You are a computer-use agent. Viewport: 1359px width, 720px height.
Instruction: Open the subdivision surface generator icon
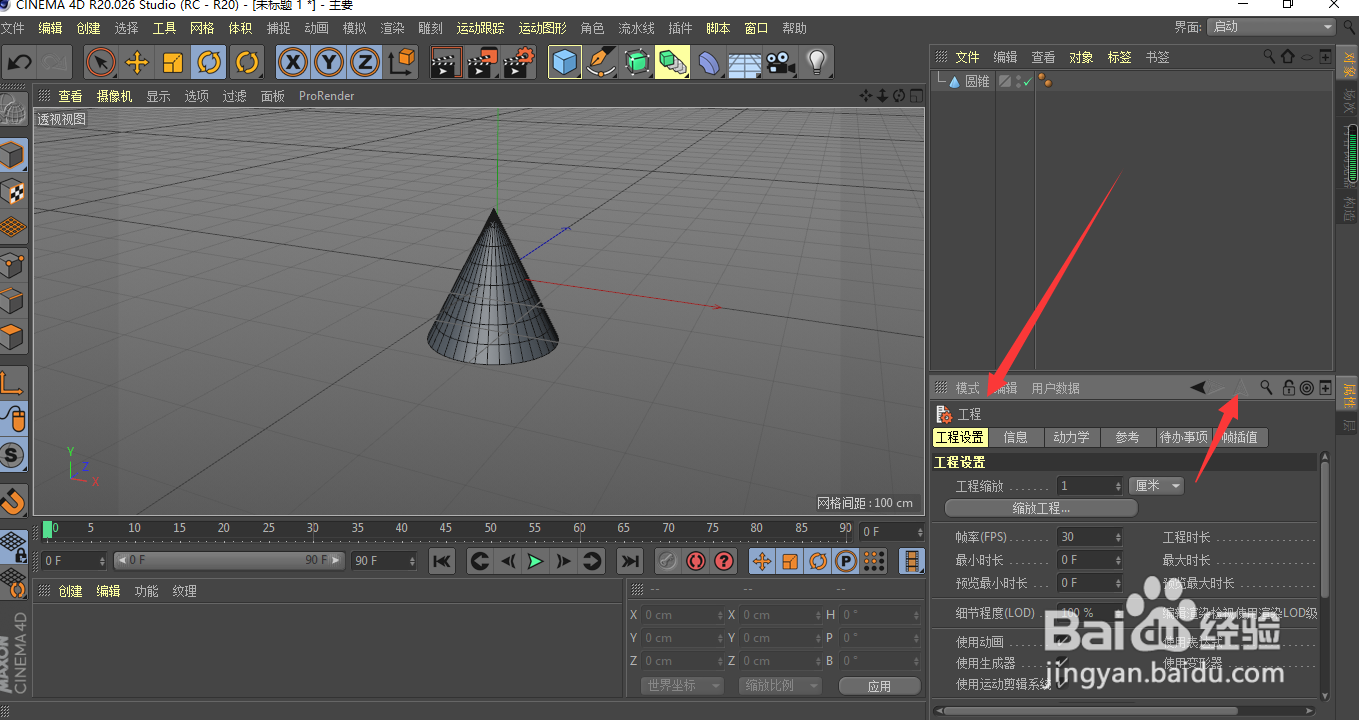click(637, 63)
